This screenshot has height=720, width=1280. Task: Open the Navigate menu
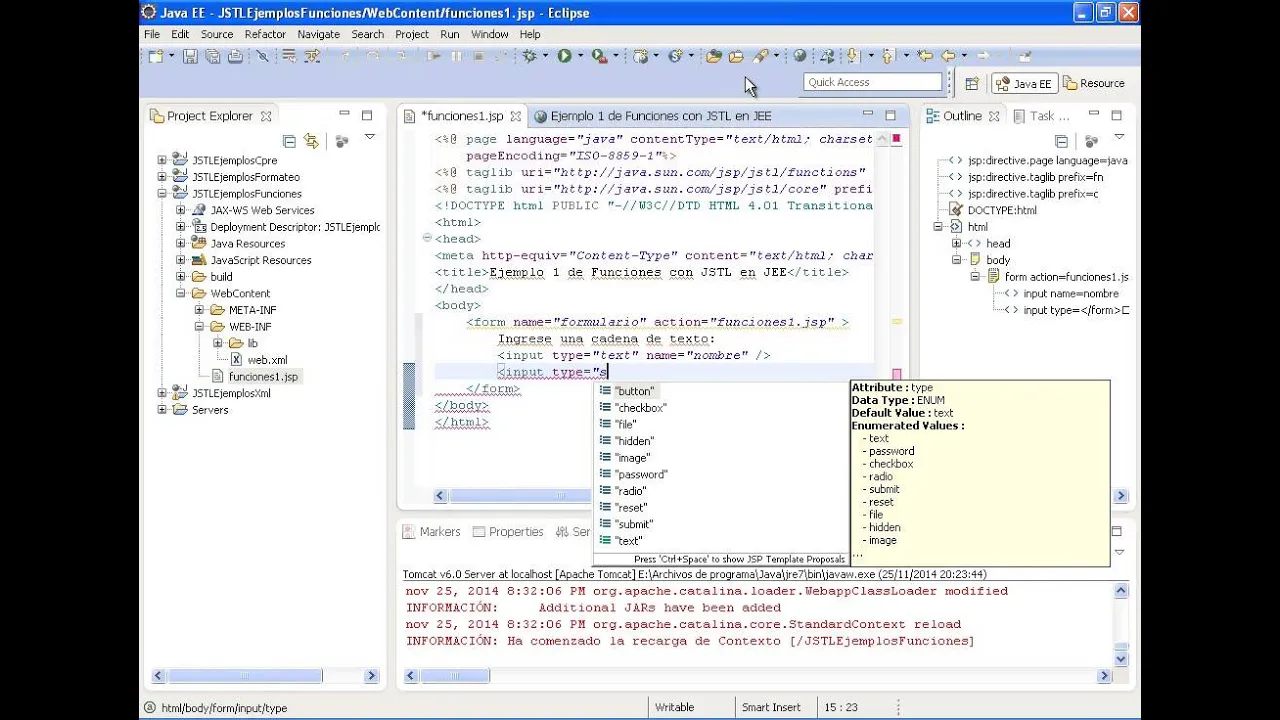coord(318,34)
